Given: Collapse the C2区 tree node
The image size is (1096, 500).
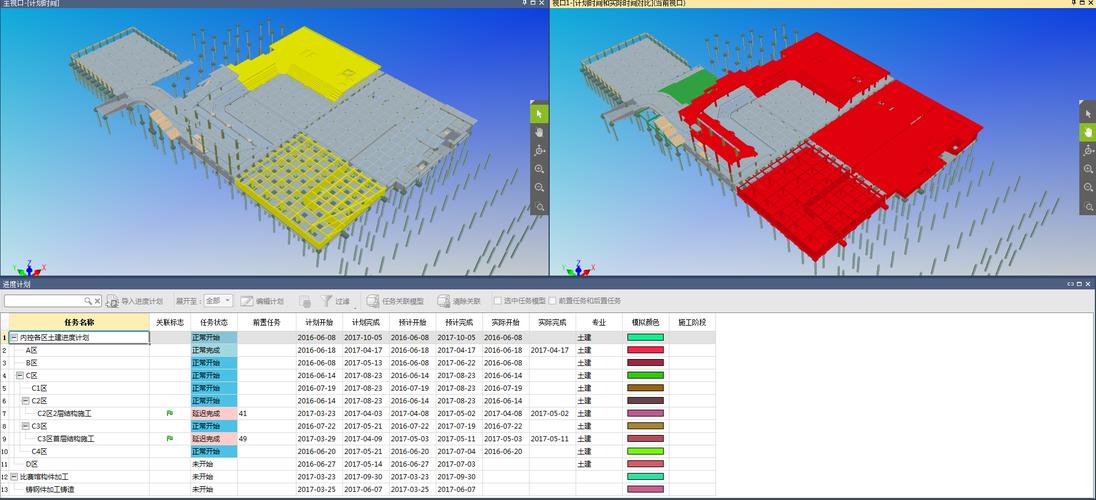Looking at the screenshot, I should [x=25, y=401].
